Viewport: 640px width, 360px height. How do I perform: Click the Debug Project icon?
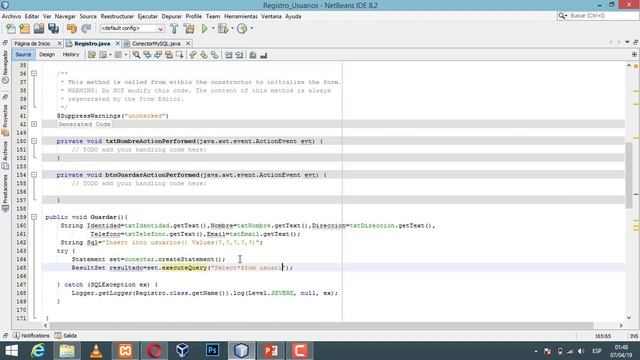point(223,29)
